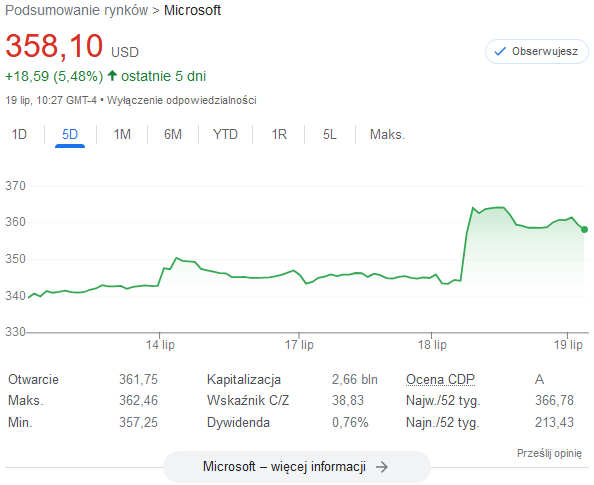The width and height of the screenshot is (594, 485).
Task: Toggle the Obserwujesz follow button
Action: coord(536,51)
